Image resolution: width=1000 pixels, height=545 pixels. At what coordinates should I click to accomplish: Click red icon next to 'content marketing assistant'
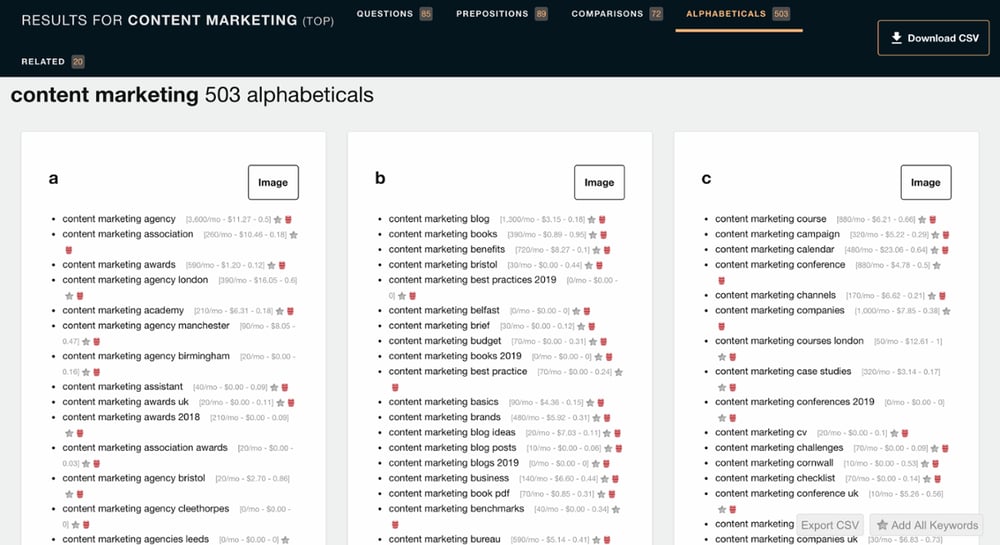(x=285, y=388)
